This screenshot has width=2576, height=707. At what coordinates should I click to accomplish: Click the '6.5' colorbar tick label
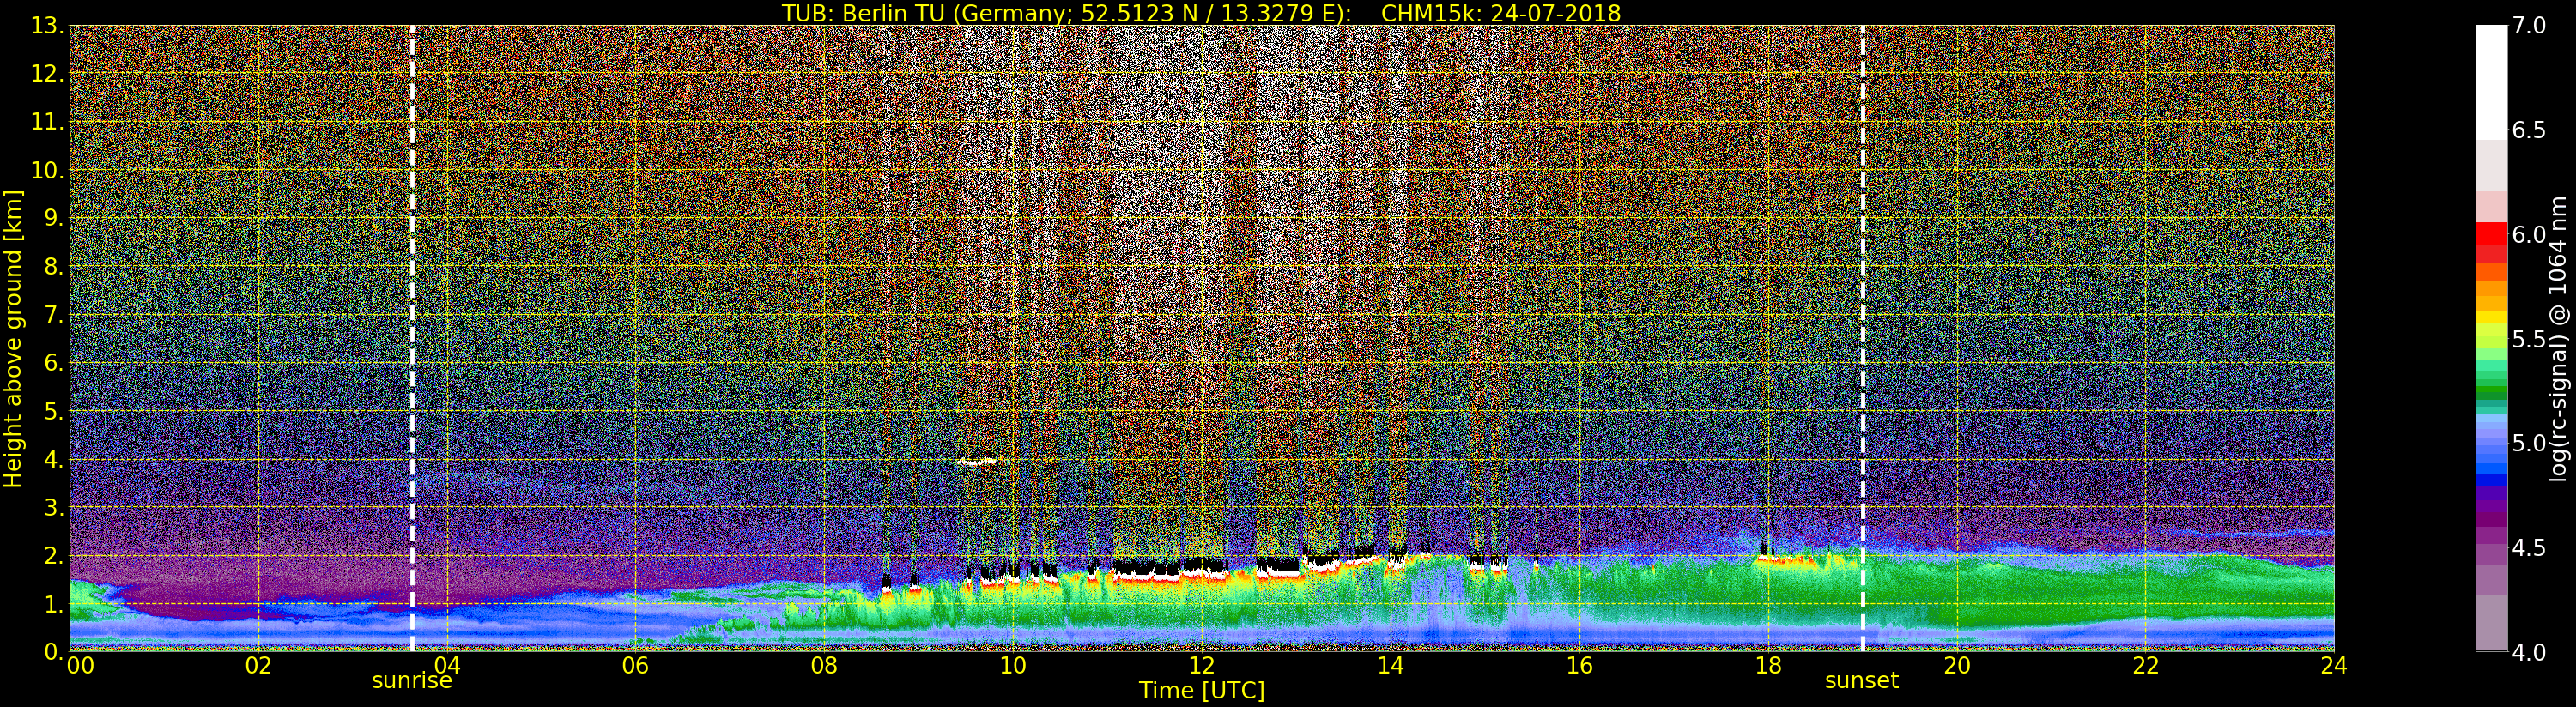point(2529,130)
